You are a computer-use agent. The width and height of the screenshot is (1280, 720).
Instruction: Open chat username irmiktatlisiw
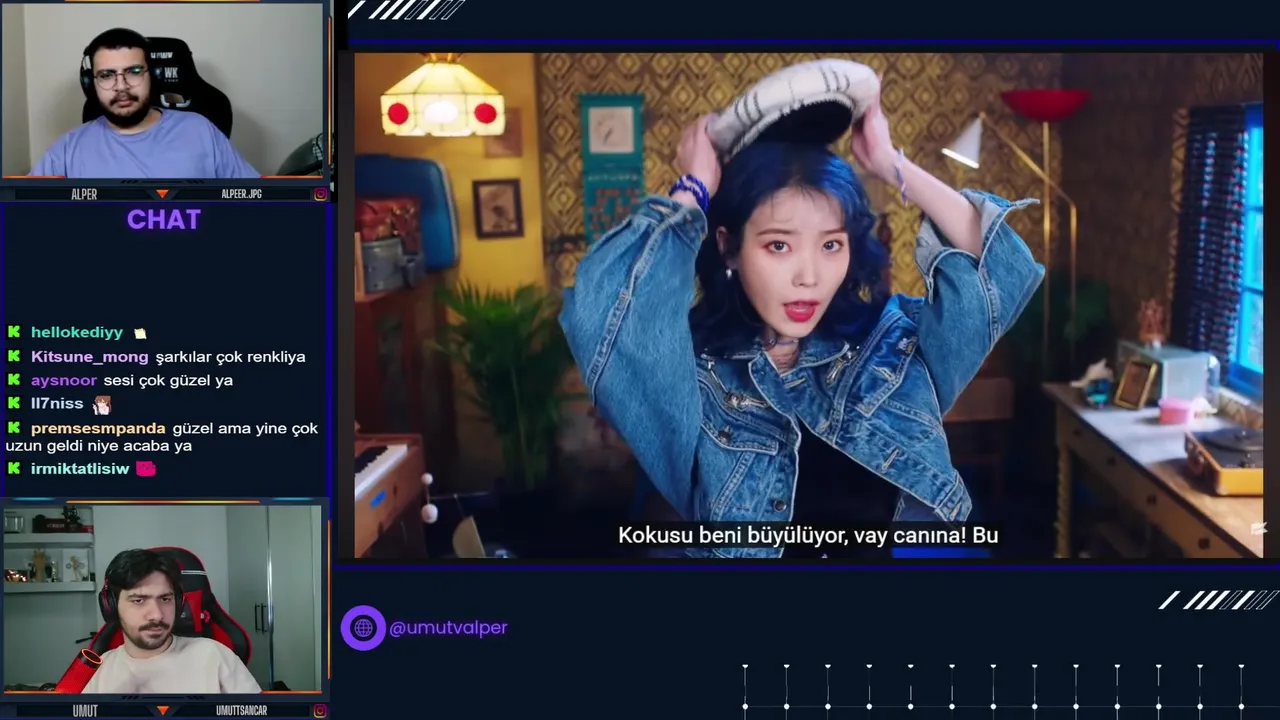(80, 468)
